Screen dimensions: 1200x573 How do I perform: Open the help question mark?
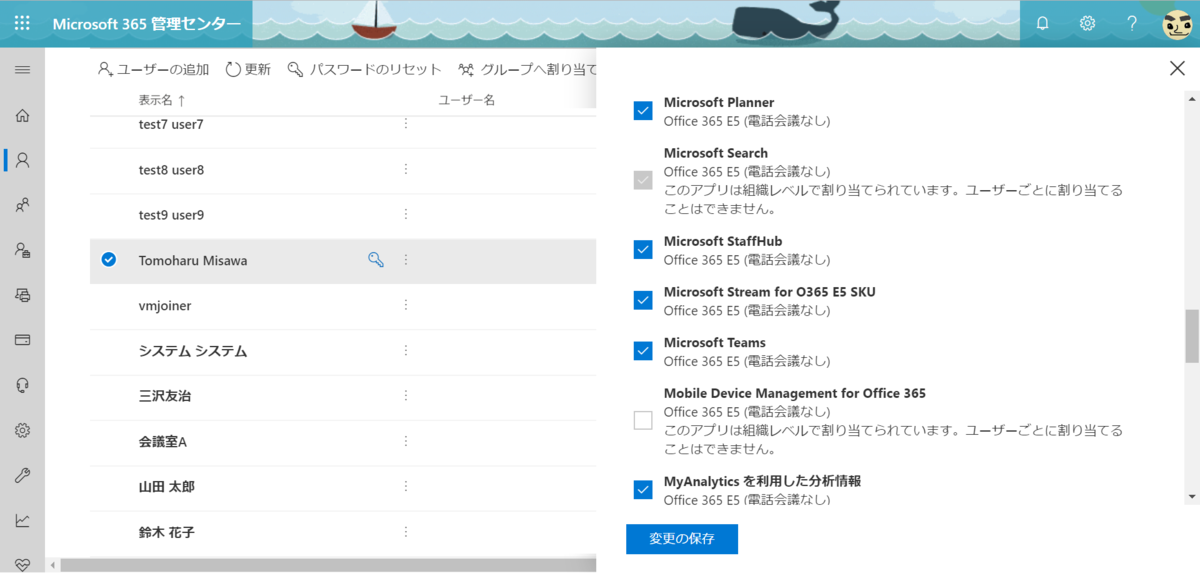[1132, 23]
